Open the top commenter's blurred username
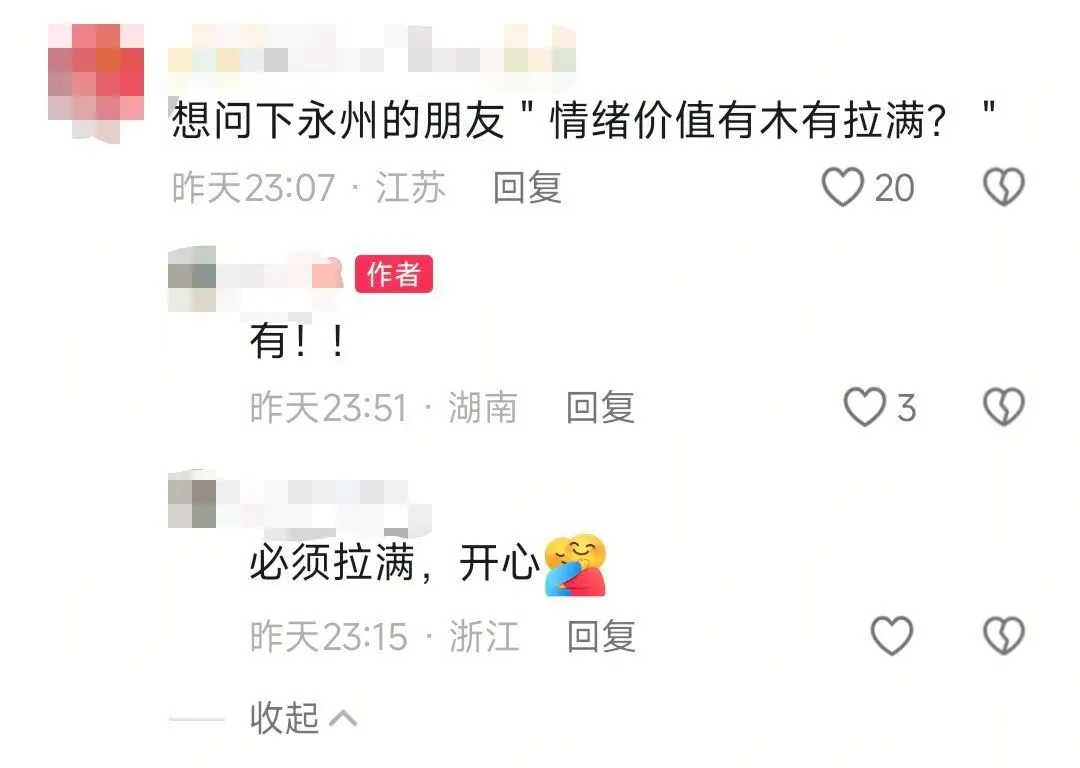The height and width of the screenshot is (768, 1080). click(x=372, y=49)
